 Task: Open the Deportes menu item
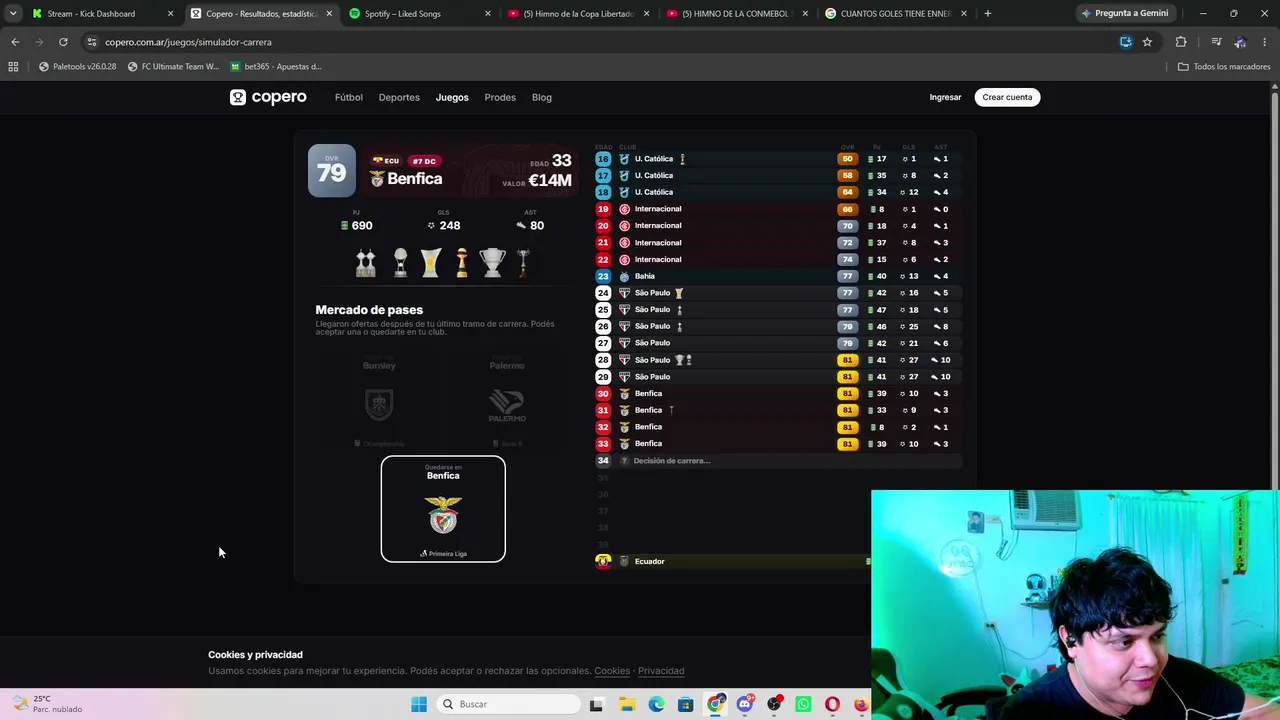[x=399, y=97]
